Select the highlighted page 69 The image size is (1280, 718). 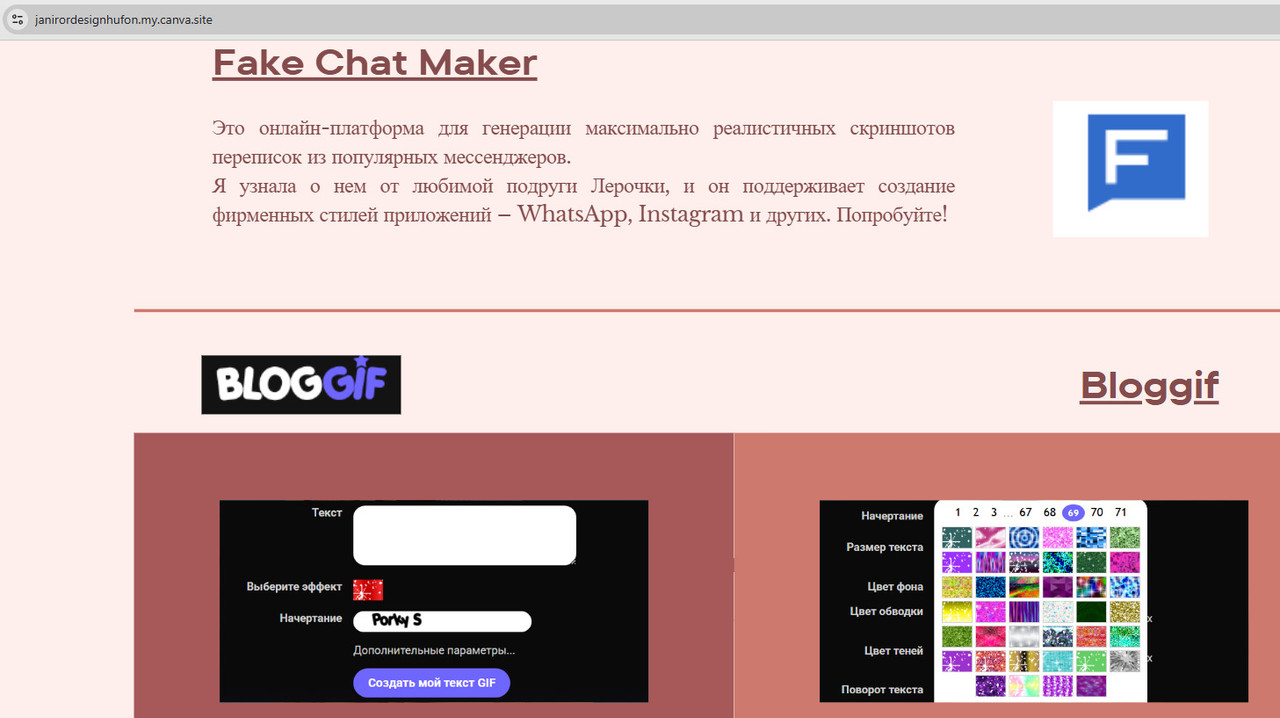1073,512
